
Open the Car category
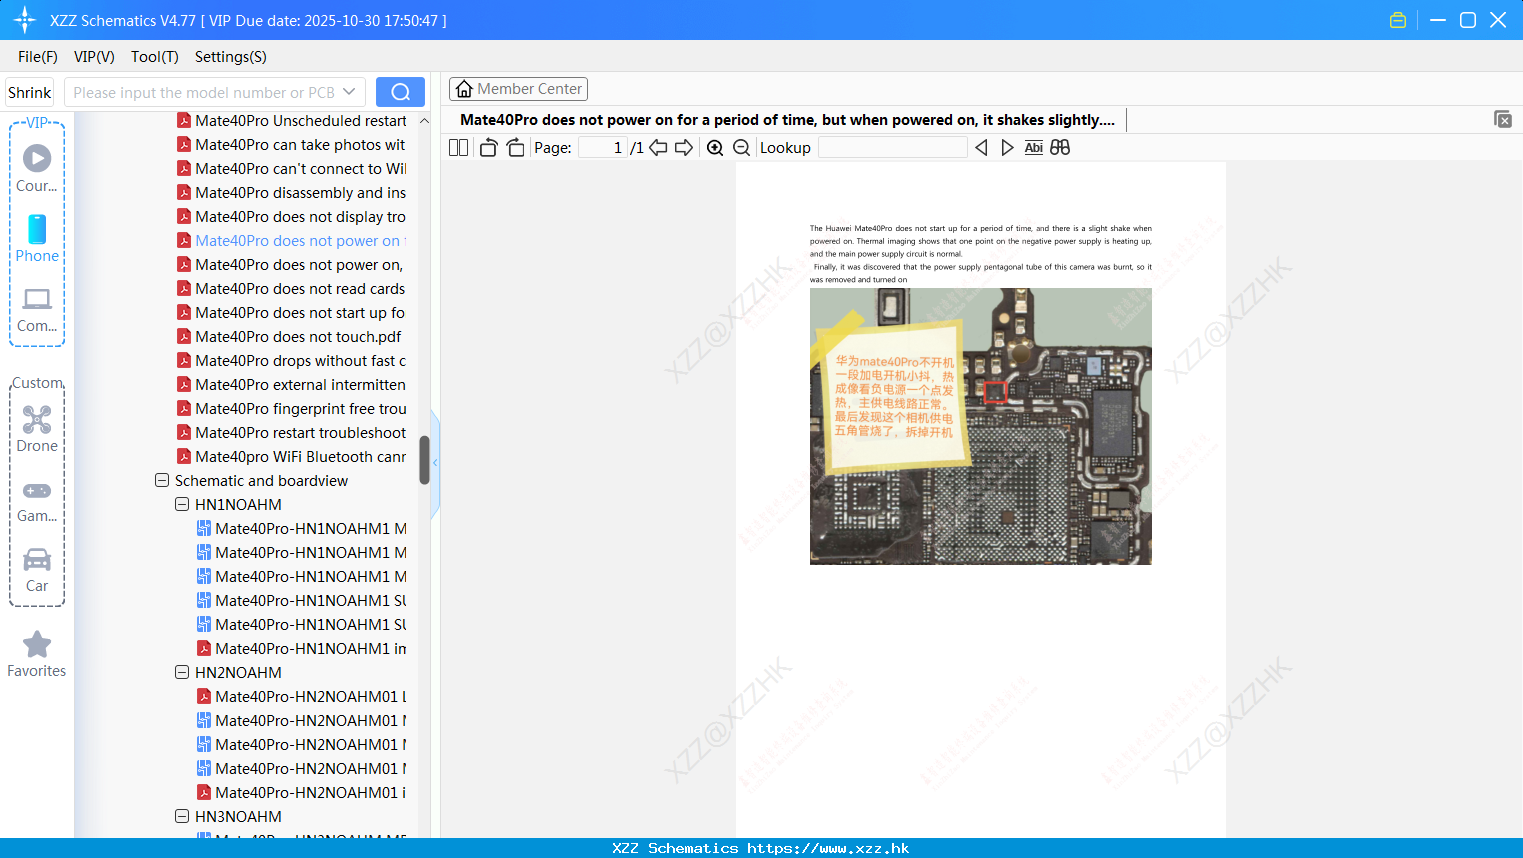coord(37,570)
